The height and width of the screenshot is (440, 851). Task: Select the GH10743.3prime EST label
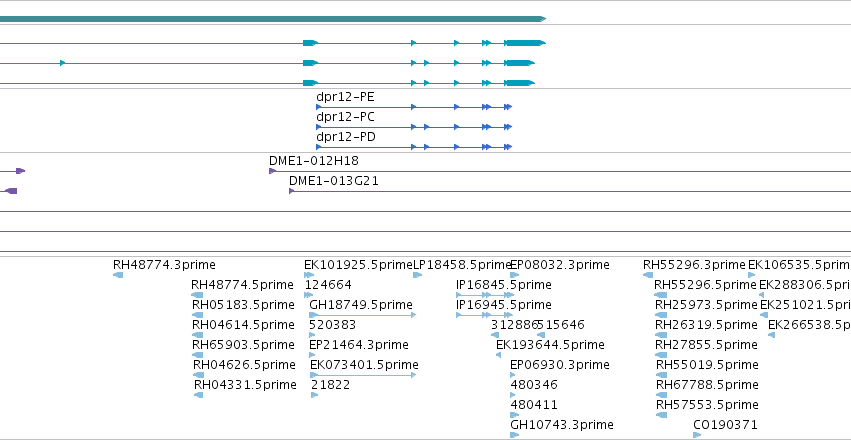[x=562, y=424]
